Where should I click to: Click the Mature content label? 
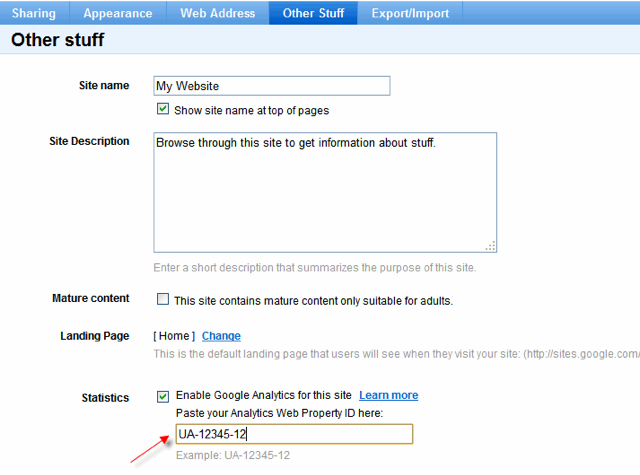[91, 298]
